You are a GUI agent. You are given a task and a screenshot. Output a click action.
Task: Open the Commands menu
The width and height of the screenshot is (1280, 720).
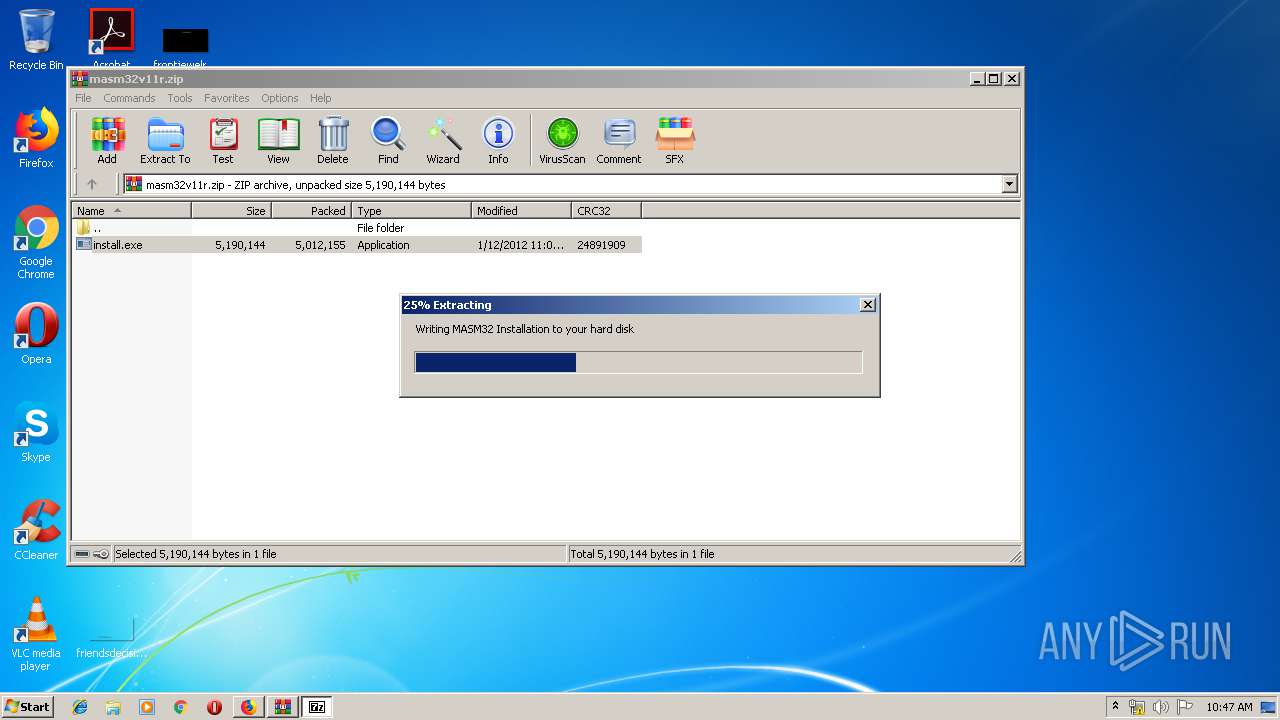click(129, 98)
